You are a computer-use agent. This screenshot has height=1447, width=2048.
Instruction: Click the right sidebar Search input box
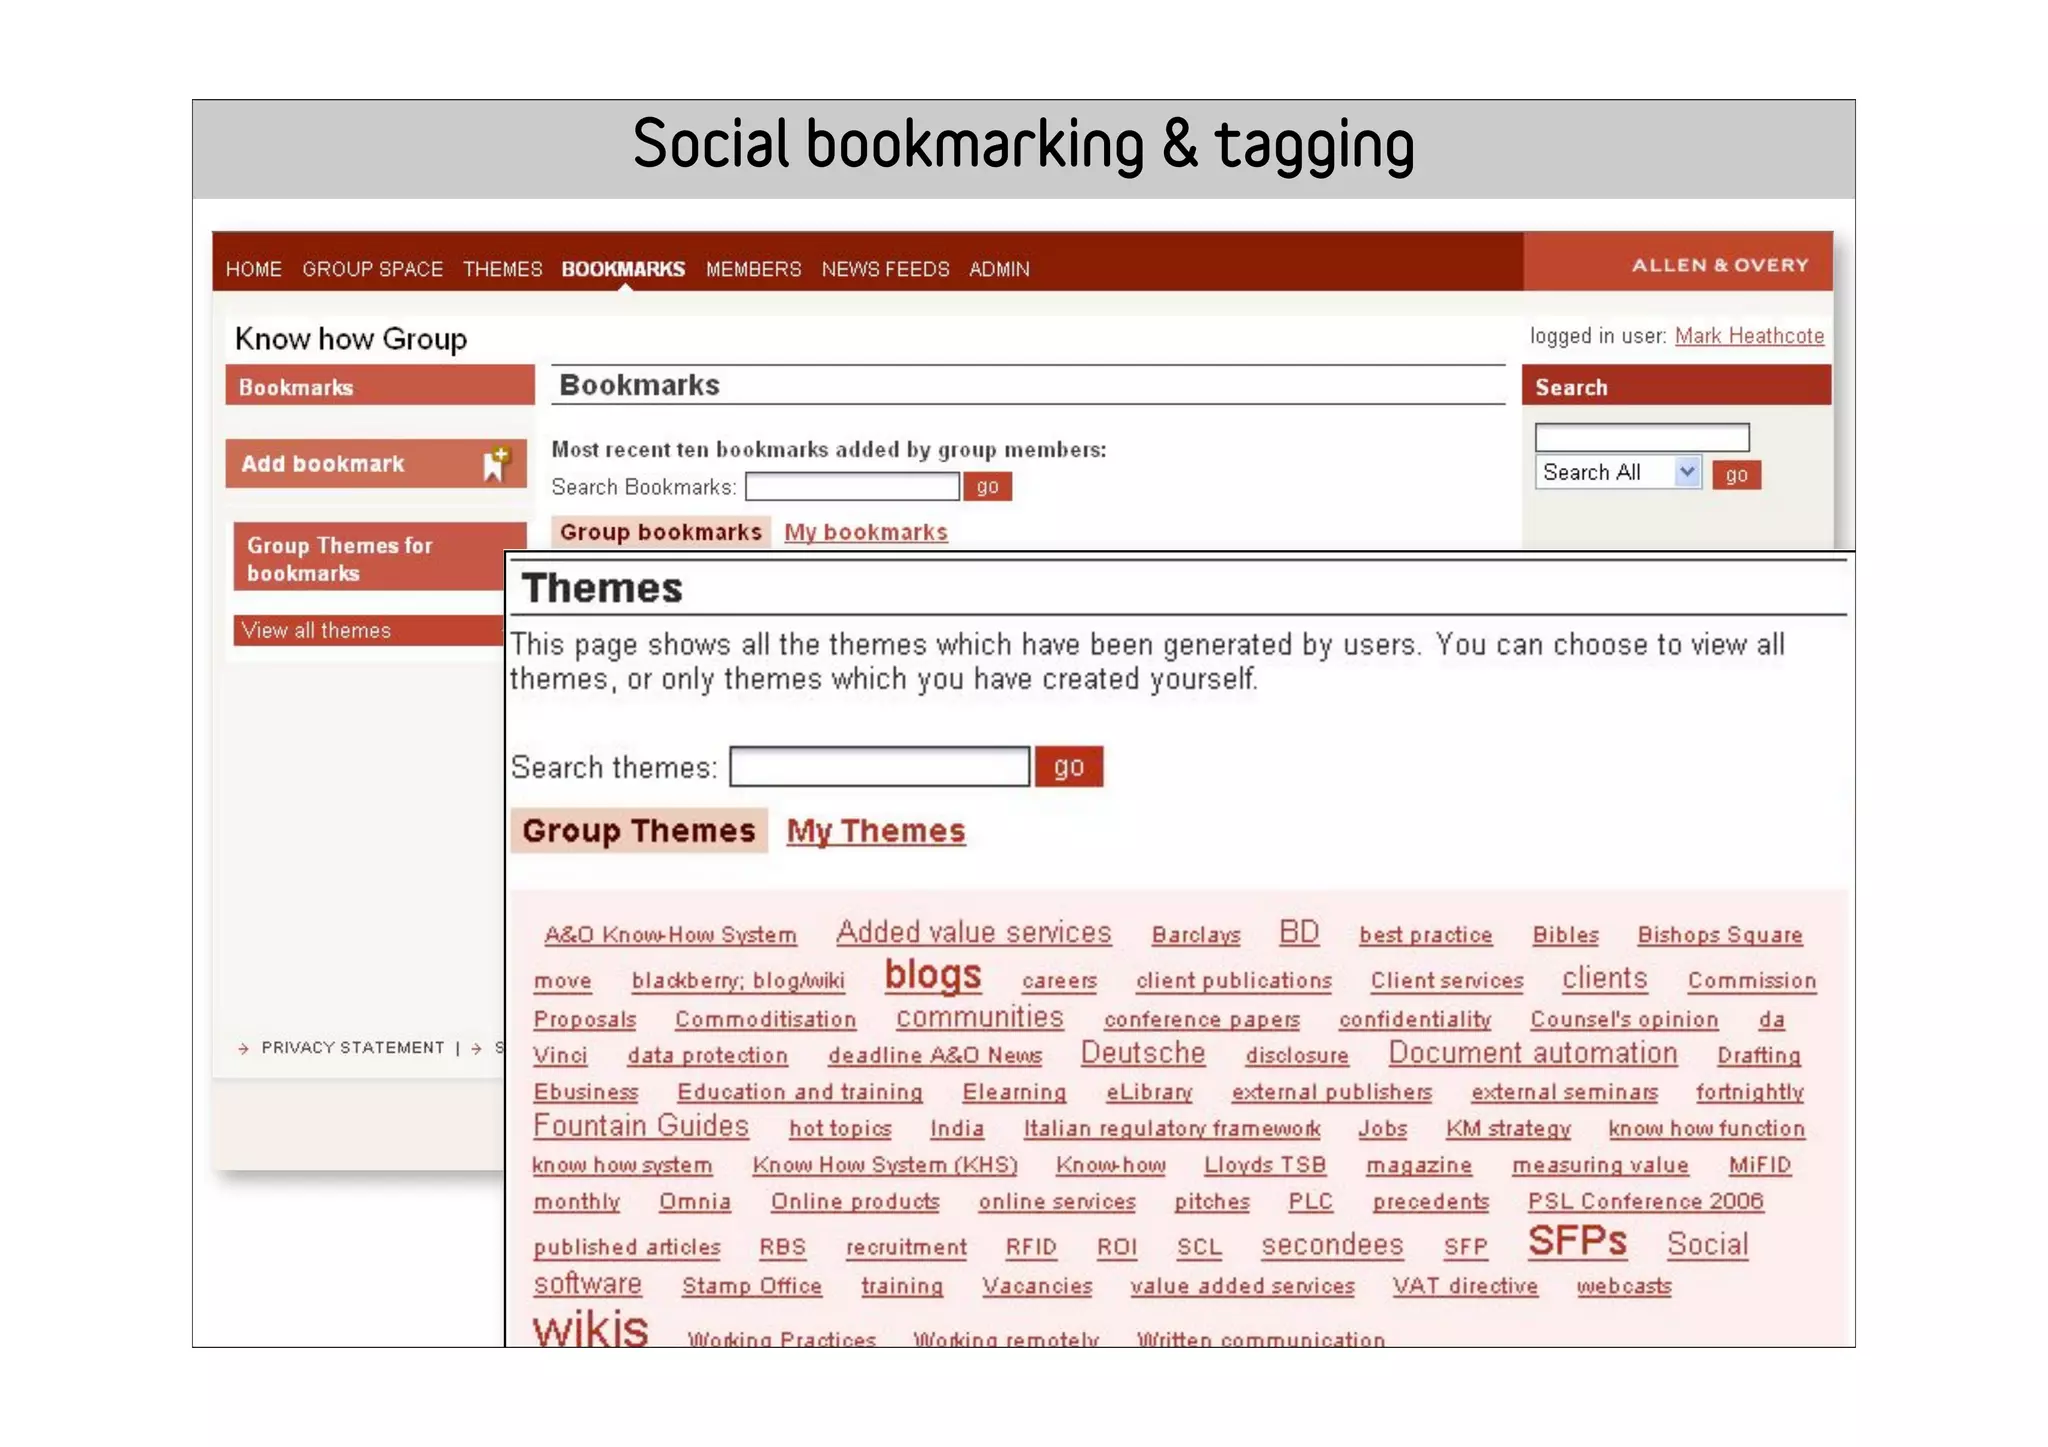(1642, 437)
